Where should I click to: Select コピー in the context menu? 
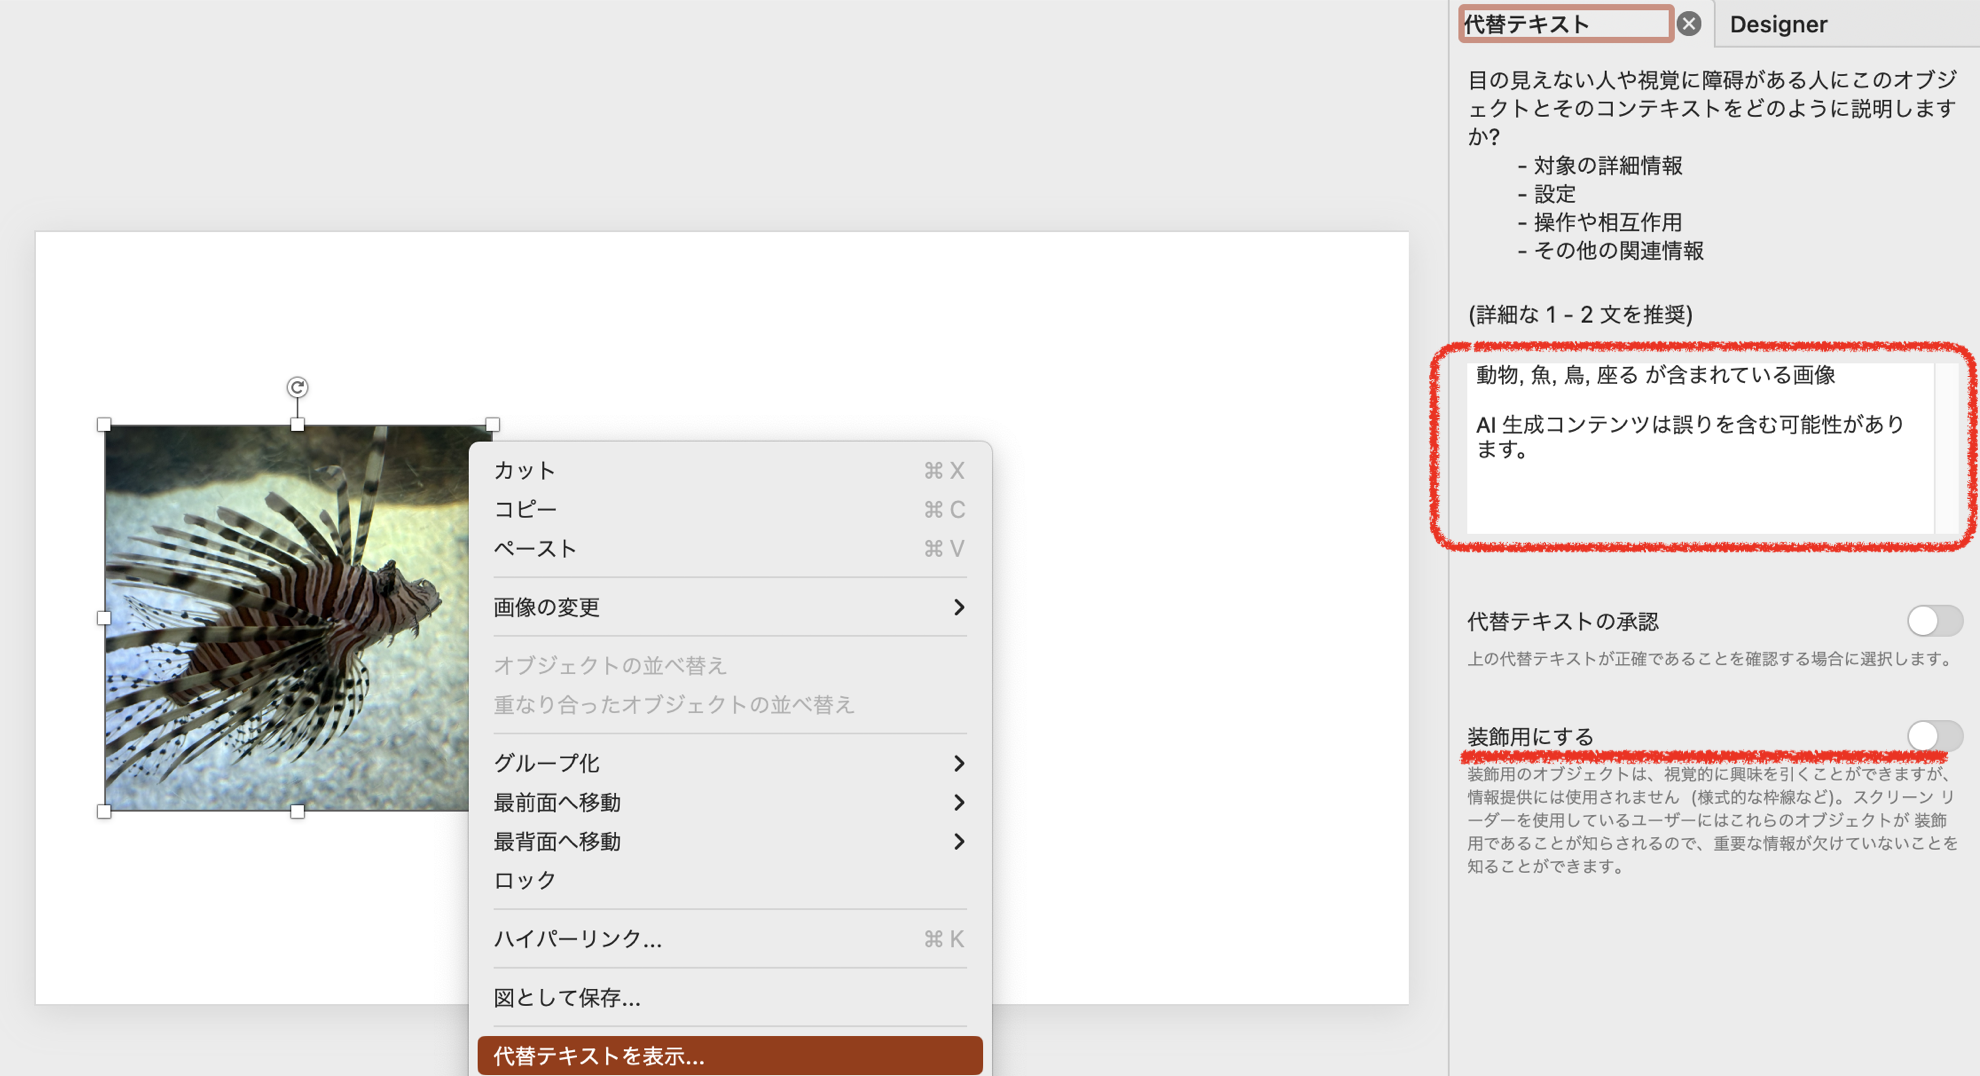point(524,509)
